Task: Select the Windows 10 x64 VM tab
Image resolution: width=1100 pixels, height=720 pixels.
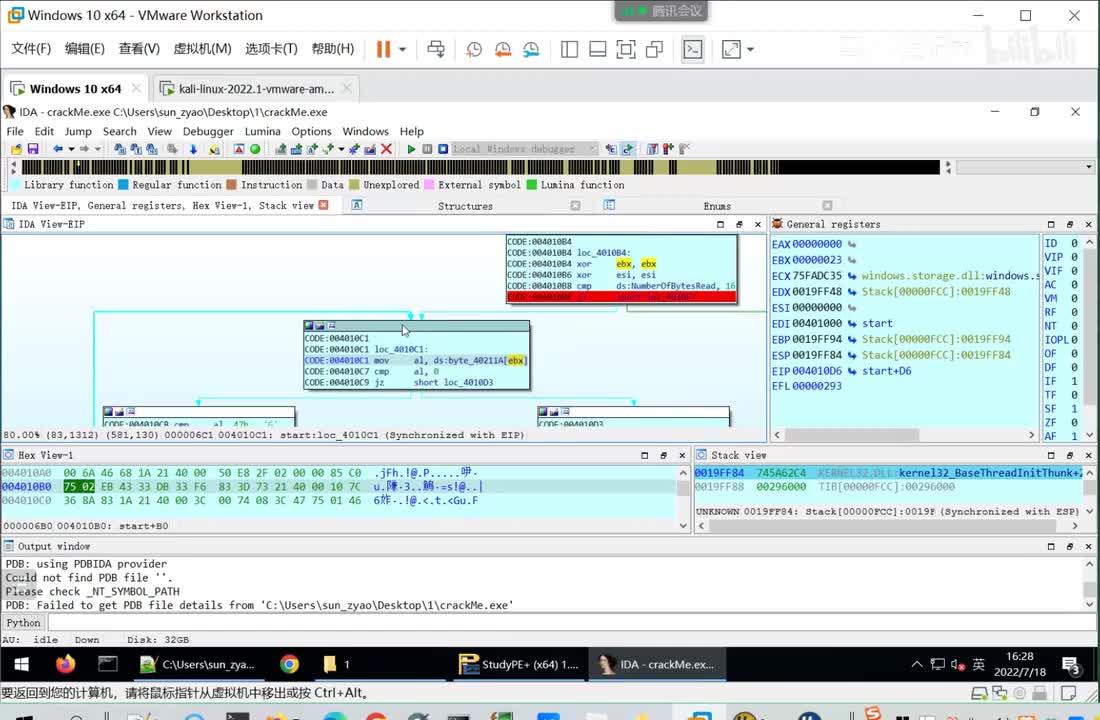Action: [75, 88]
